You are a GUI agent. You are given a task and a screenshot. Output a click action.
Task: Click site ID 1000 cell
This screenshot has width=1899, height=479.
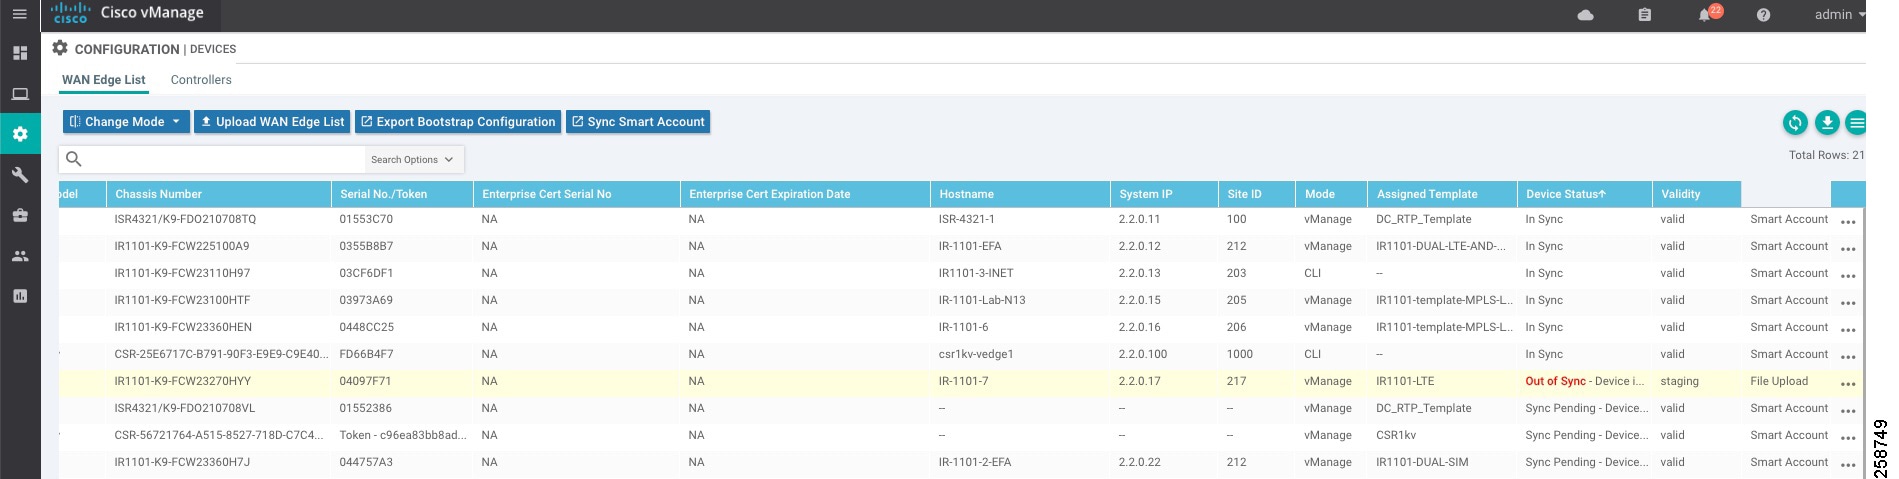pyautogui.click(x=1240, y=354)
